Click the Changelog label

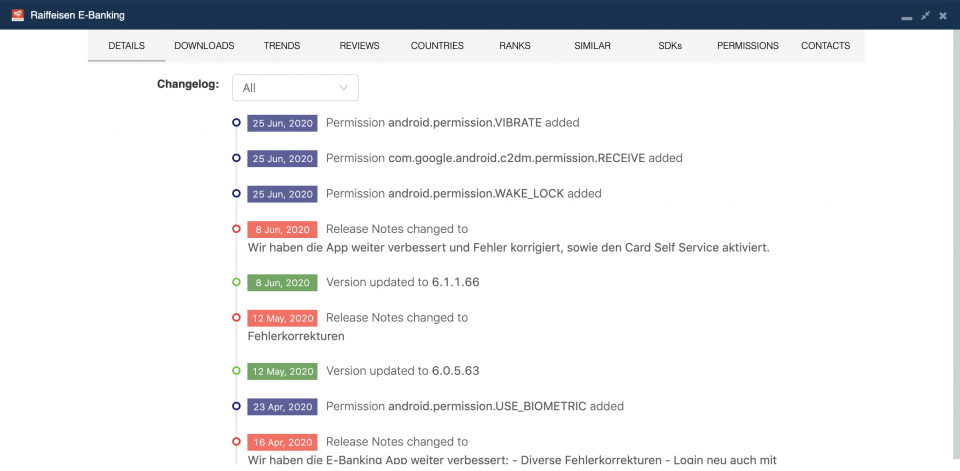coord(188,85)
